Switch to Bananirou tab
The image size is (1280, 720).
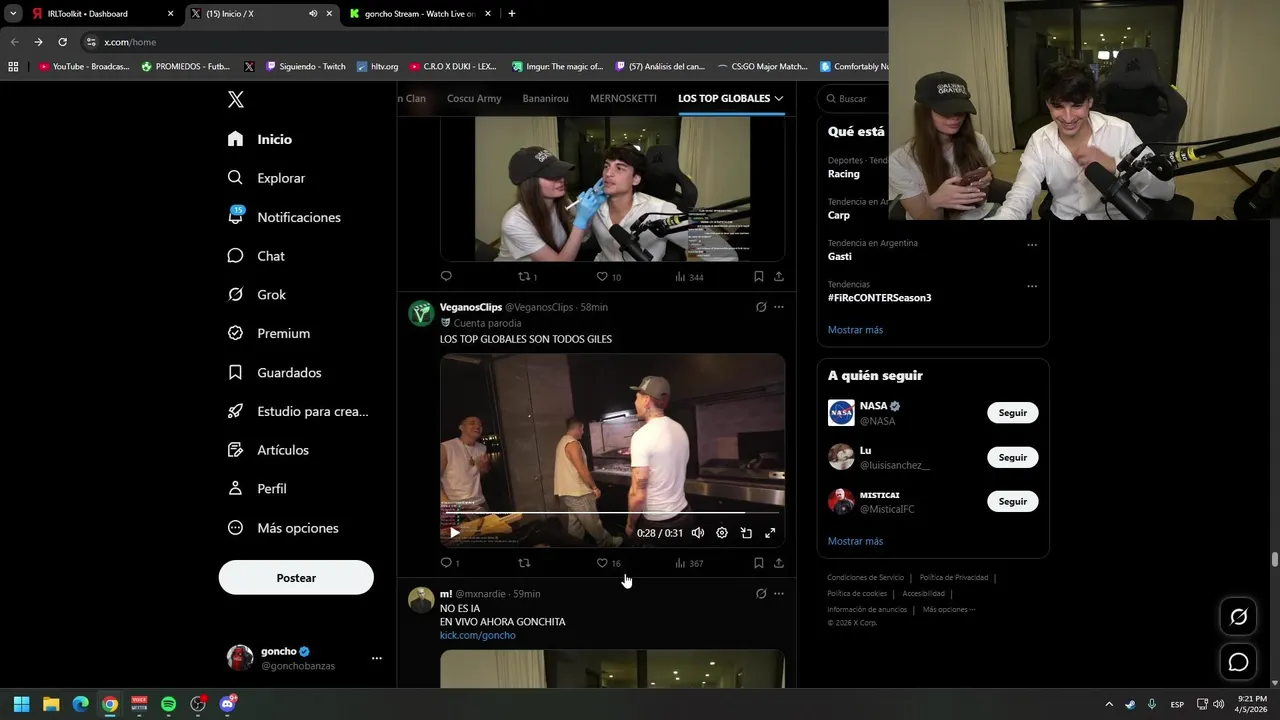click(545, 98)
